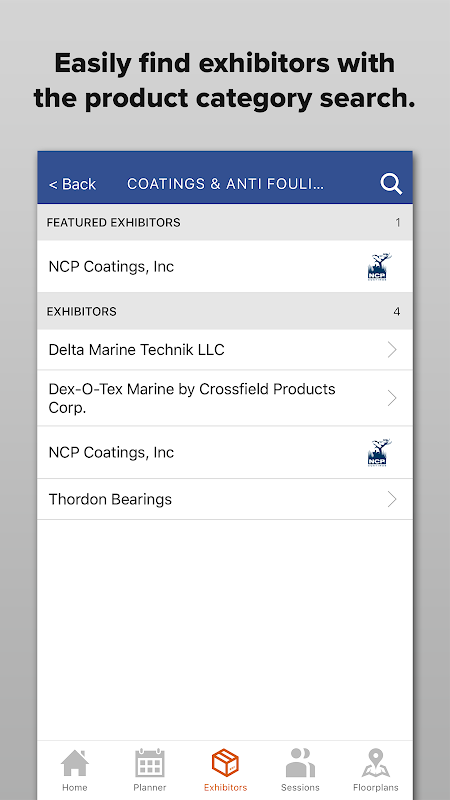
Task: Expand Dex-O-Tex Marine row chevron
Action: pos(392,398)
